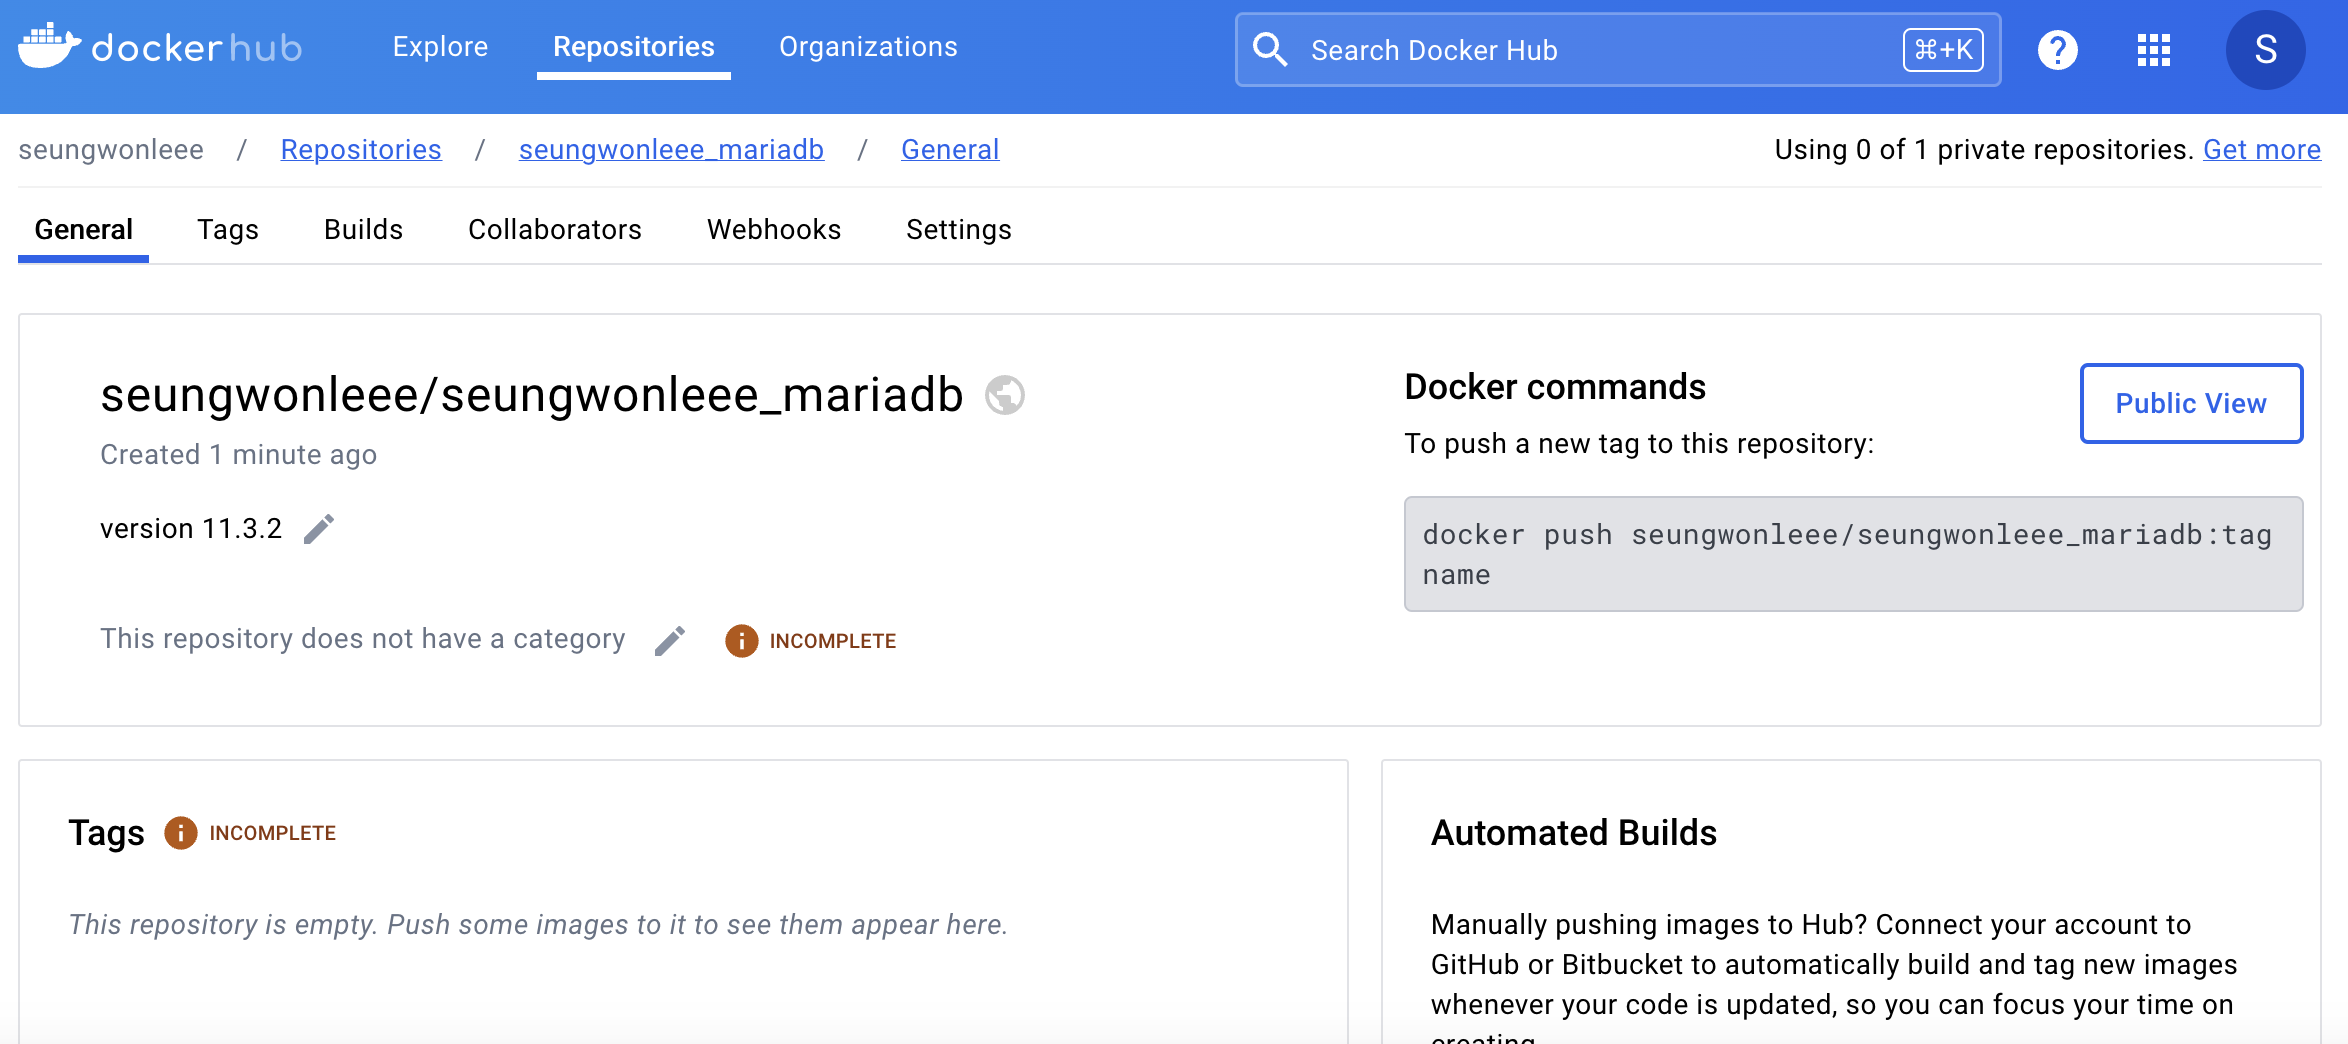Edit the repository category pencil icon
The width and height of the screenshot is (2348, 1044).
coord(670,640)
